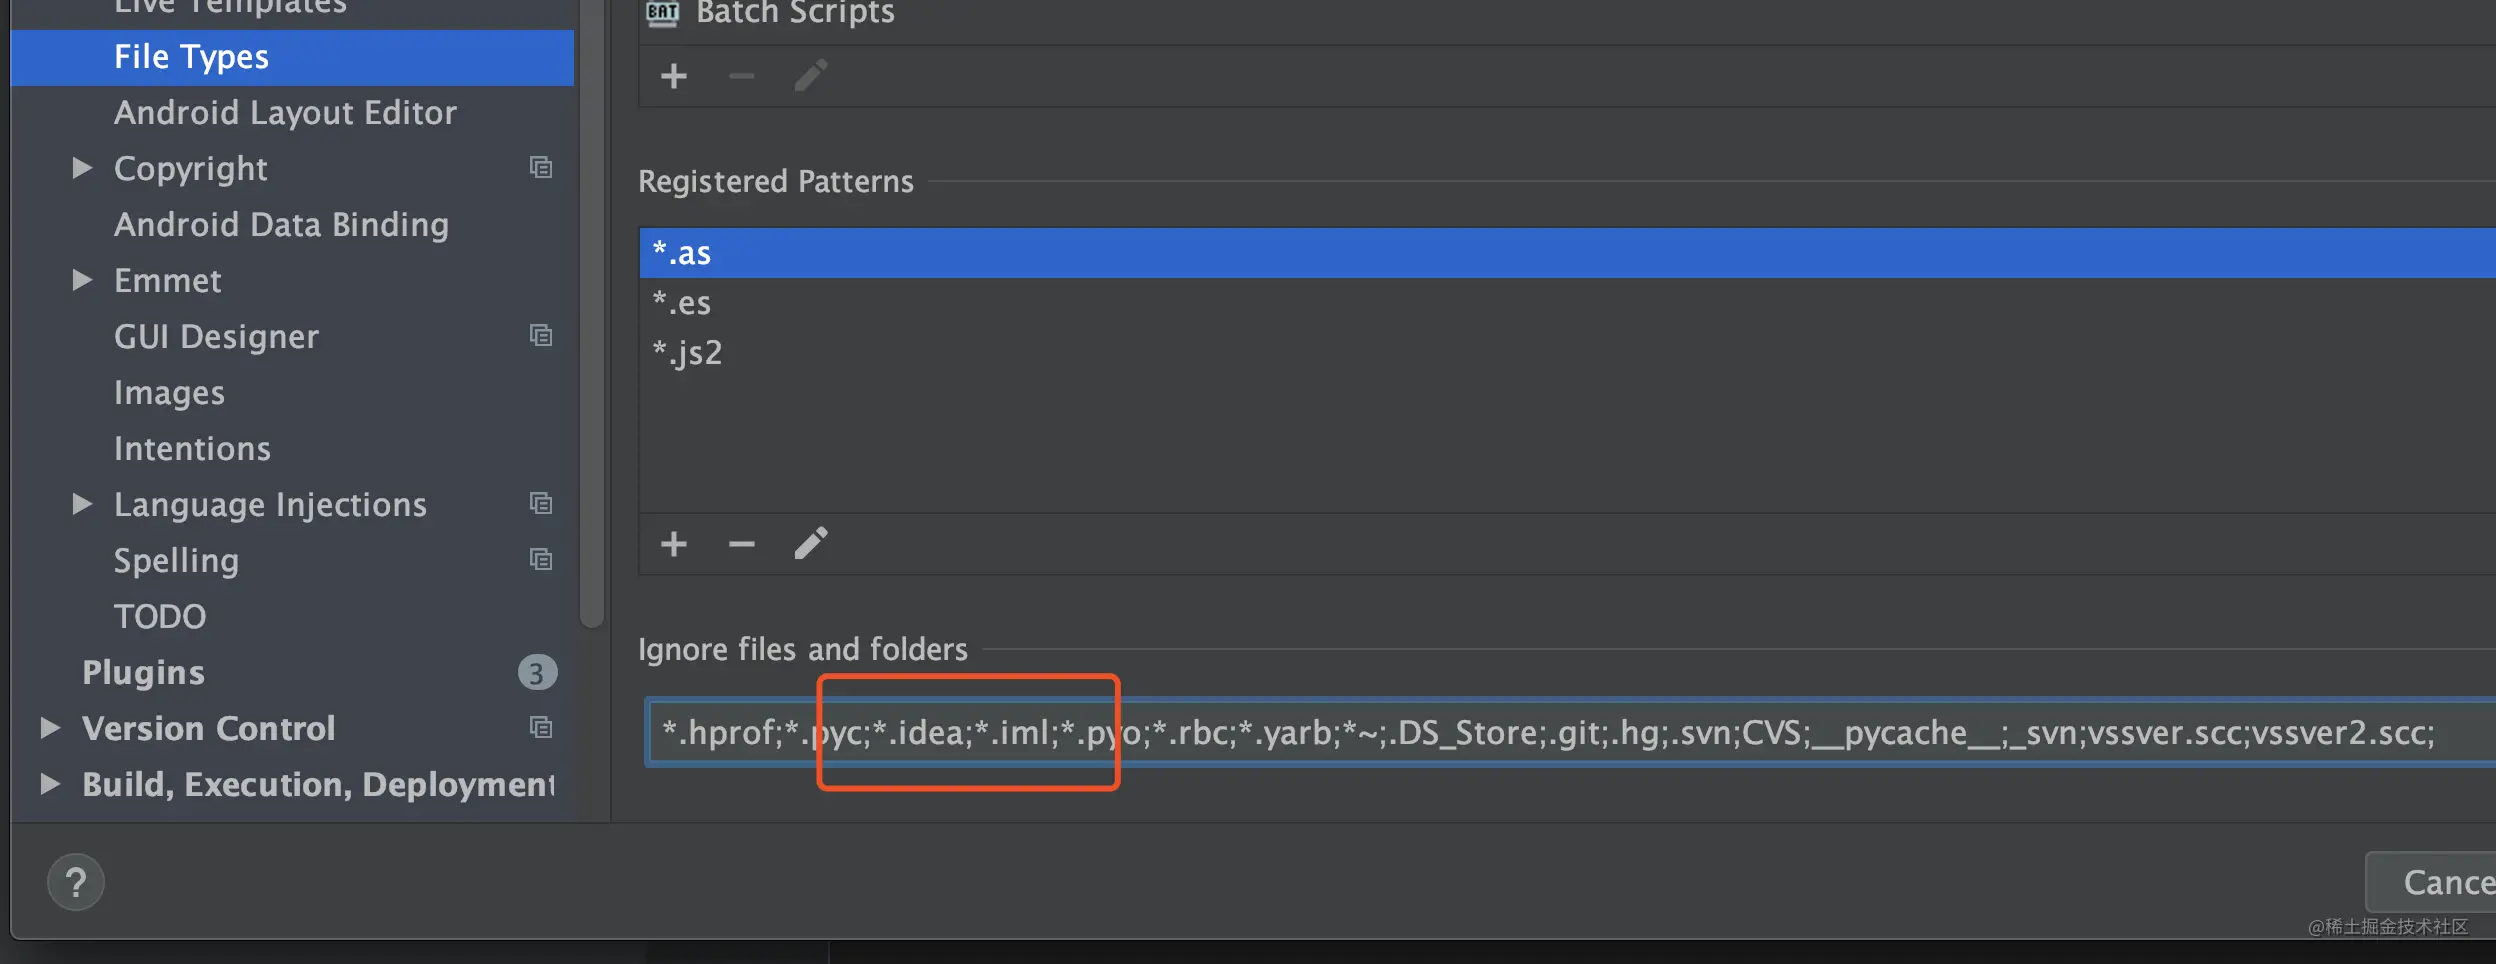Edit the selected registered pattern
Viewport: 2496px width, 964px height.
point(810,544)
